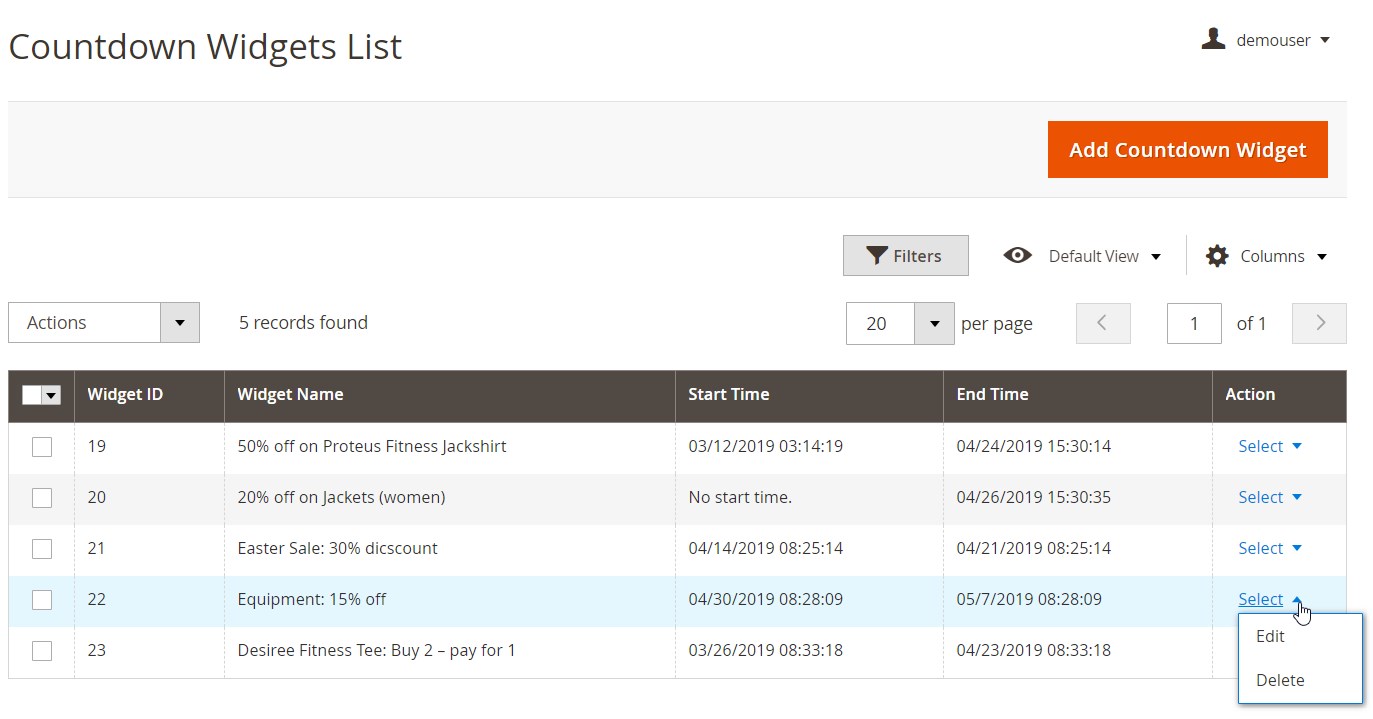Viewport: 1373px width, 719px height.
Task: Open the per page size dropdown arrow
Action: 935,323
